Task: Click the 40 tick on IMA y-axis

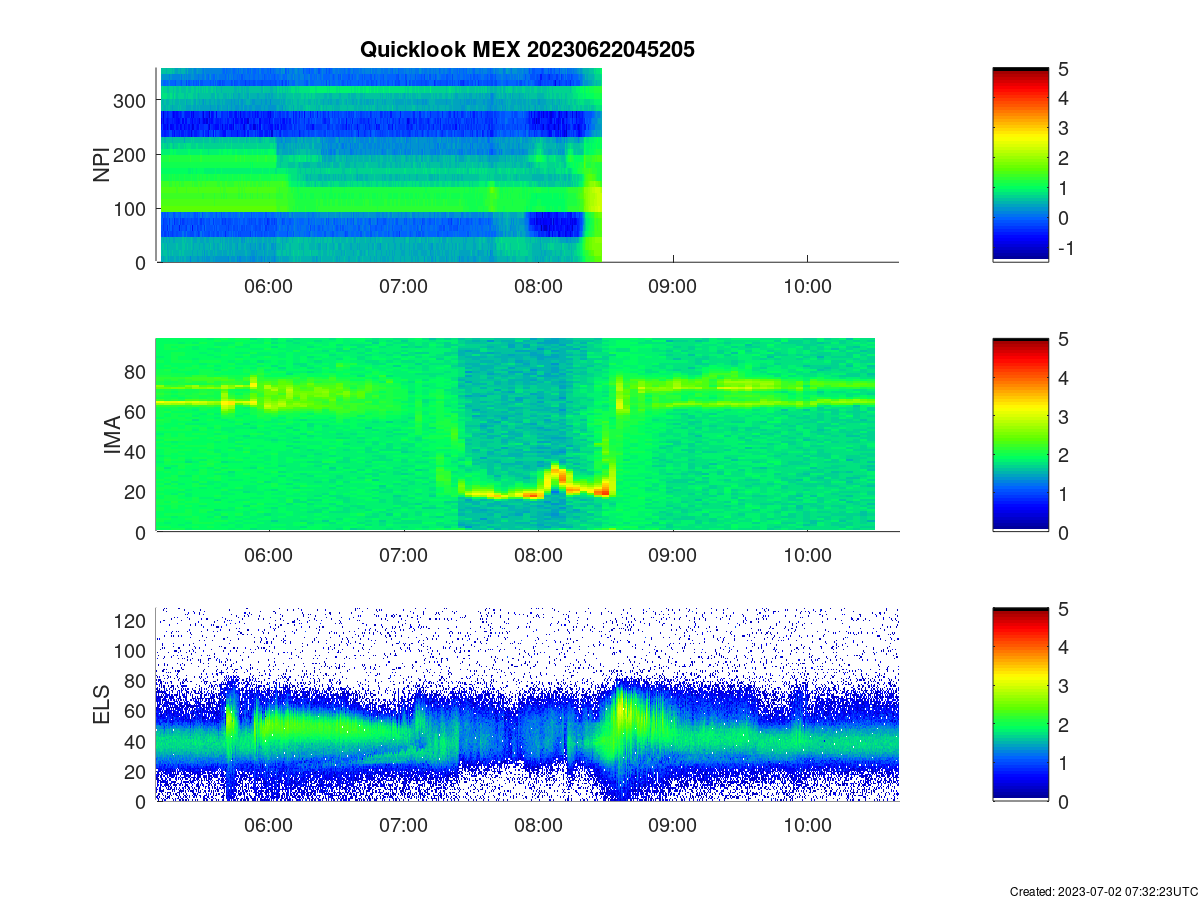Action: tap(137, 452)
